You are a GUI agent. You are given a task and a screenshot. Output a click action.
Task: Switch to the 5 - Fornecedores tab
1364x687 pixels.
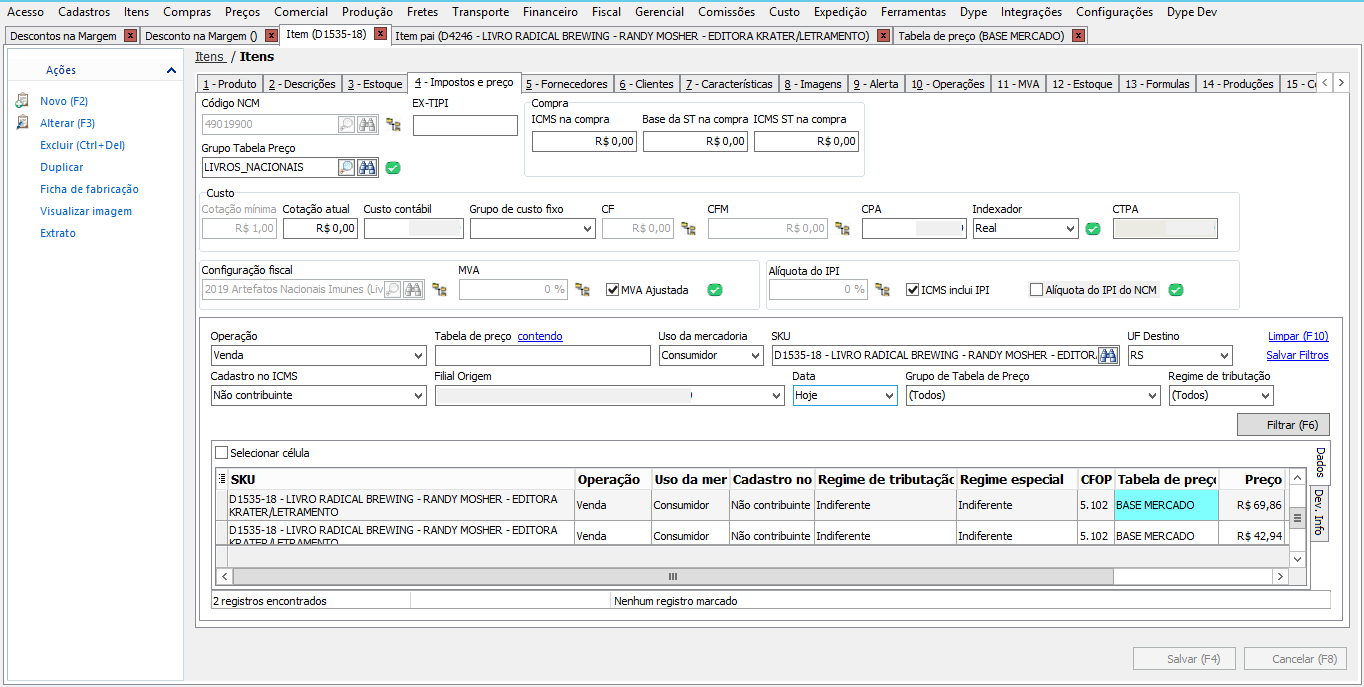point(566,84)
